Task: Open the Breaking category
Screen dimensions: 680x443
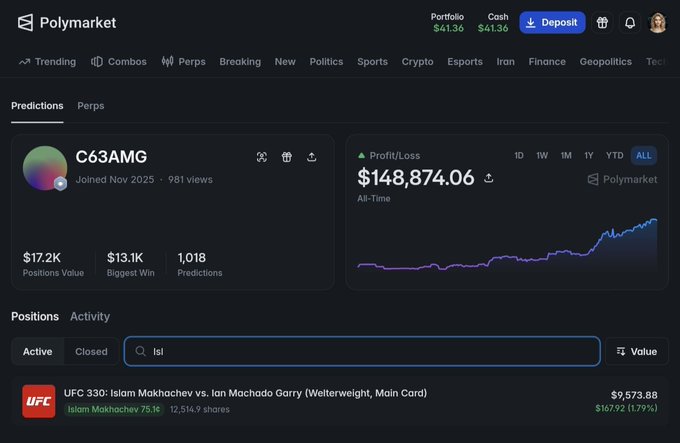Action: (x=240, y=62)
